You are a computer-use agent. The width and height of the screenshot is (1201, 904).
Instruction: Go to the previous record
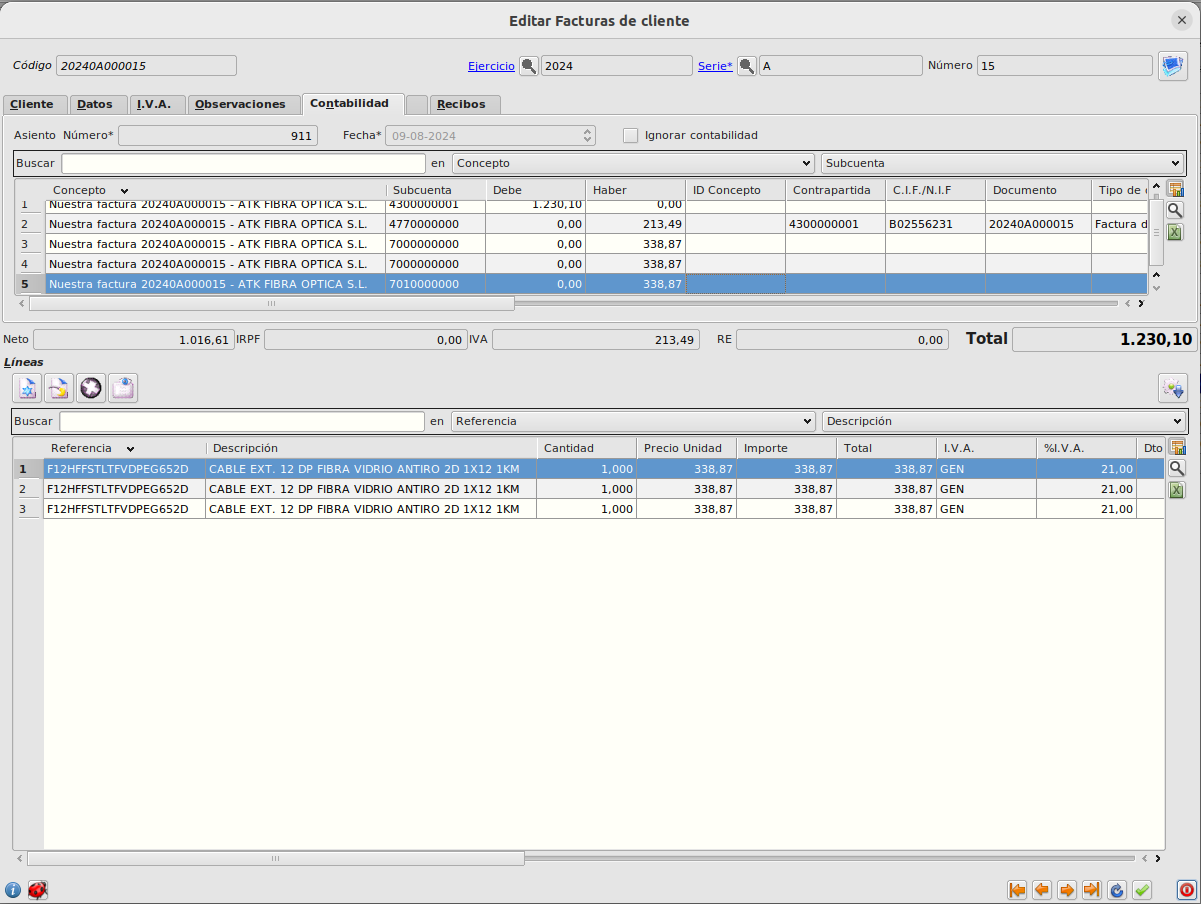(x=1042, y=889)
